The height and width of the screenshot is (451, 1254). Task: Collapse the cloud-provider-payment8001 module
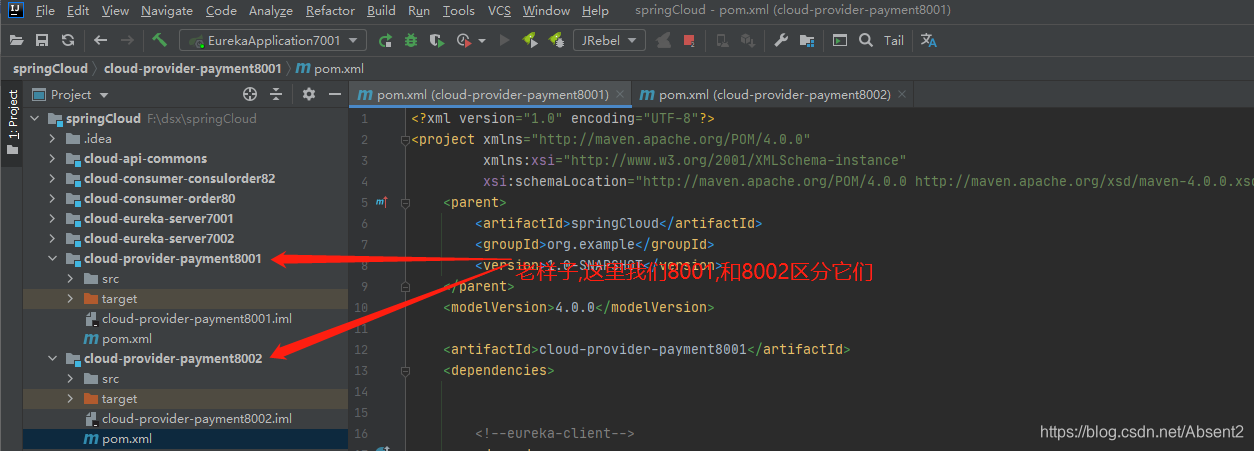(53, 258)
